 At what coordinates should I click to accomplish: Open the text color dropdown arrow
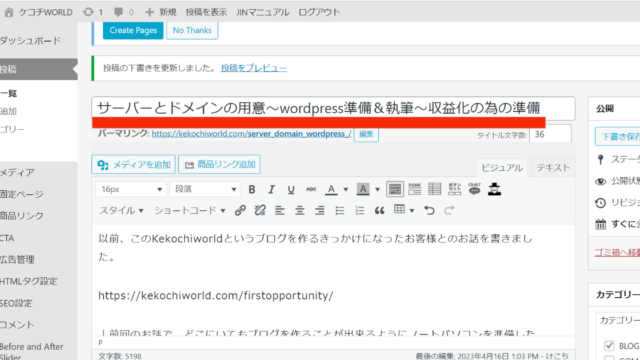click(x=346, y=189)
